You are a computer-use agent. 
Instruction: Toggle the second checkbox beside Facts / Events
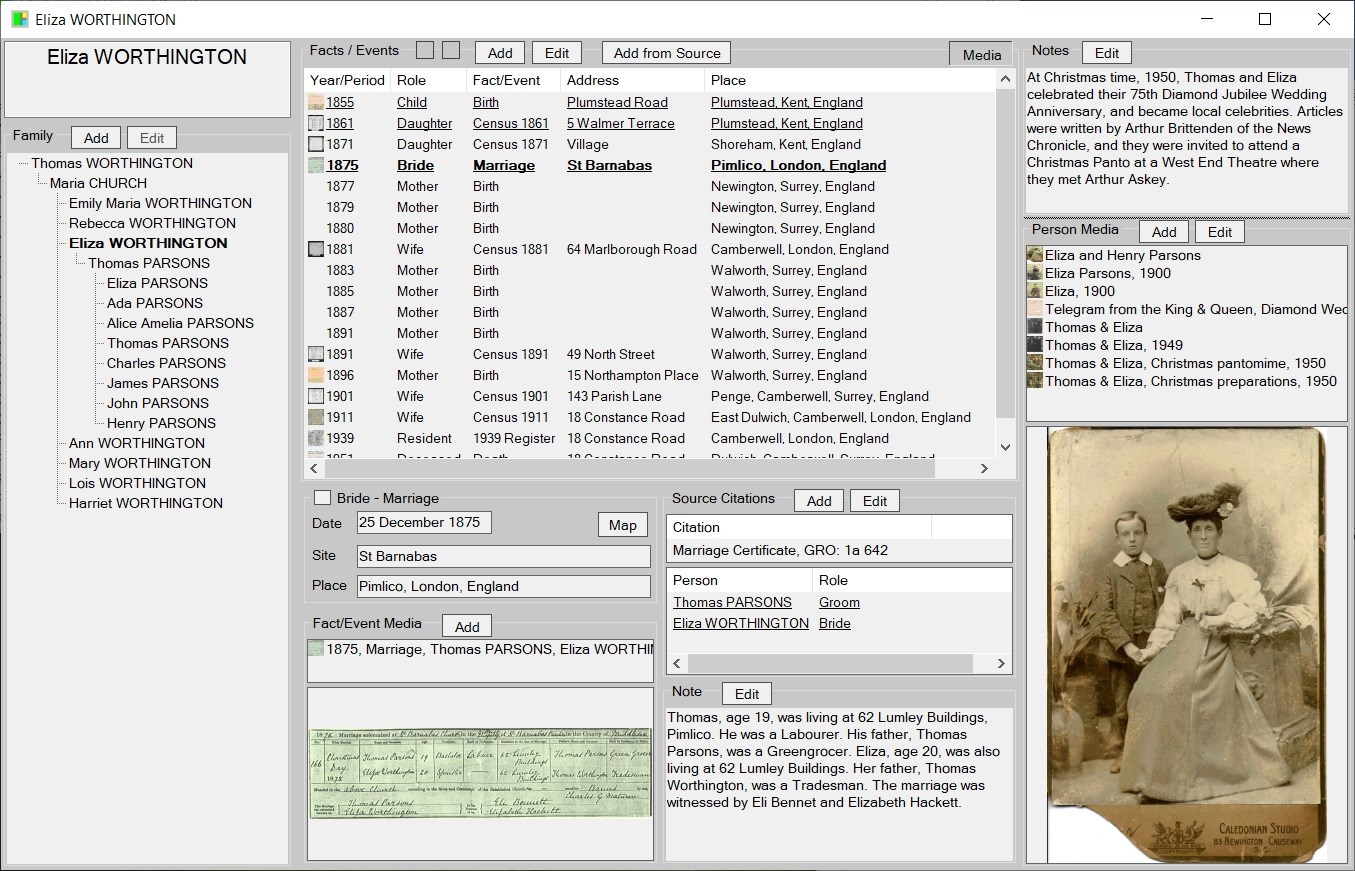pos(451,51)
